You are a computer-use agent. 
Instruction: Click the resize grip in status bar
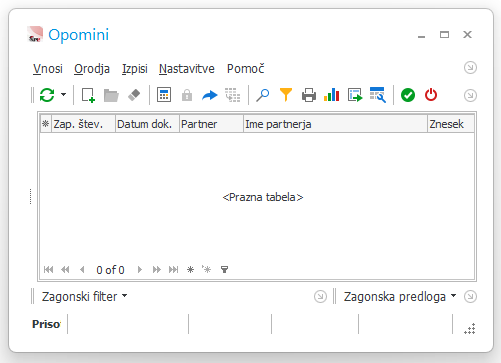point(470,329)
